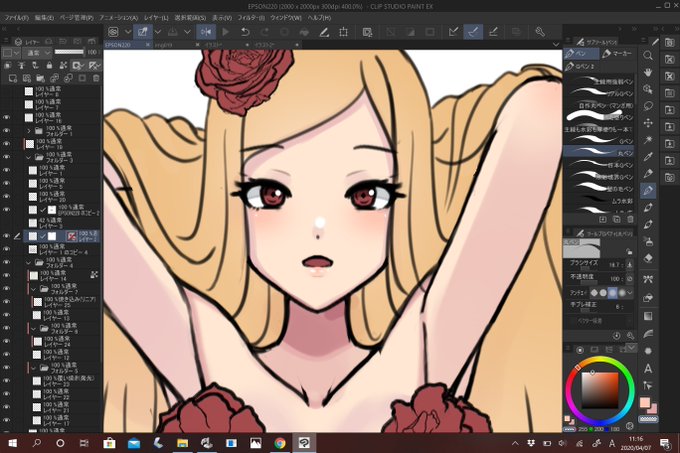Select the Text tool (A icon)
Image resolution: width=680 pixels, height=453 pixels.
coord(648,368)
